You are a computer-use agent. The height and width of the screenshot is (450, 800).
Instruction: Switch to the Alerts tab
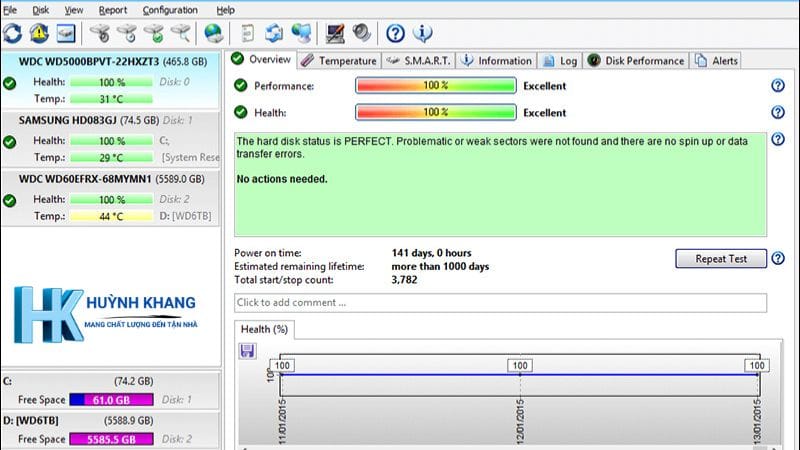pos(716,61)
